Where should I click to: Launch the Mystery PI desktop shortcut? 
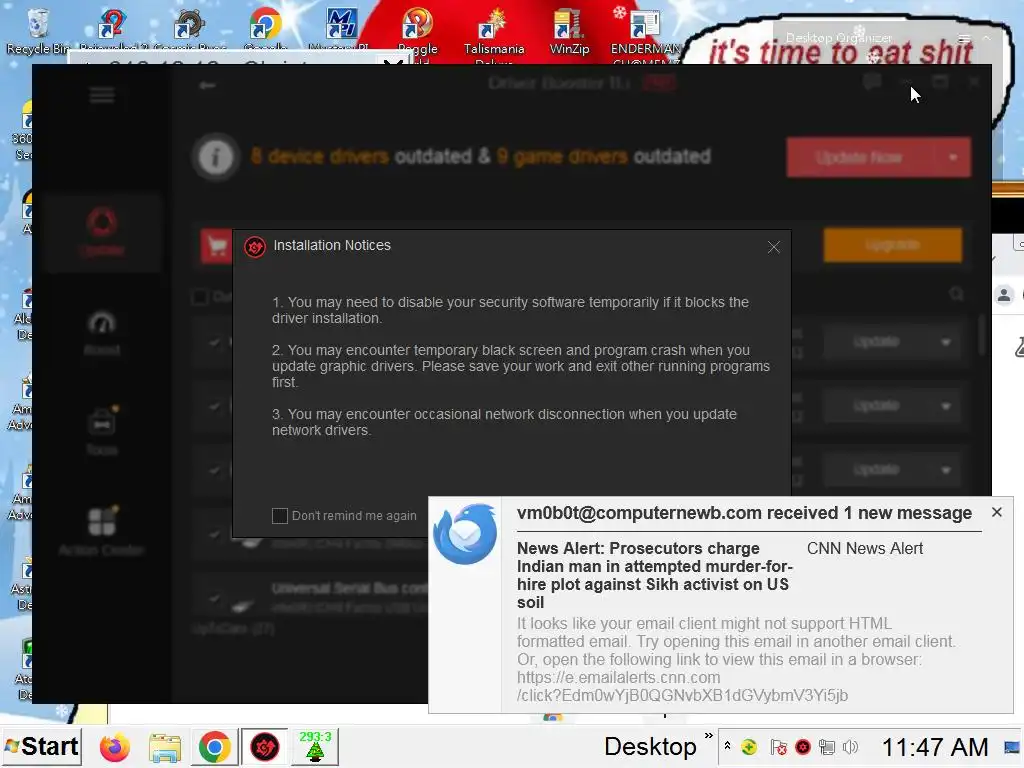342,29
